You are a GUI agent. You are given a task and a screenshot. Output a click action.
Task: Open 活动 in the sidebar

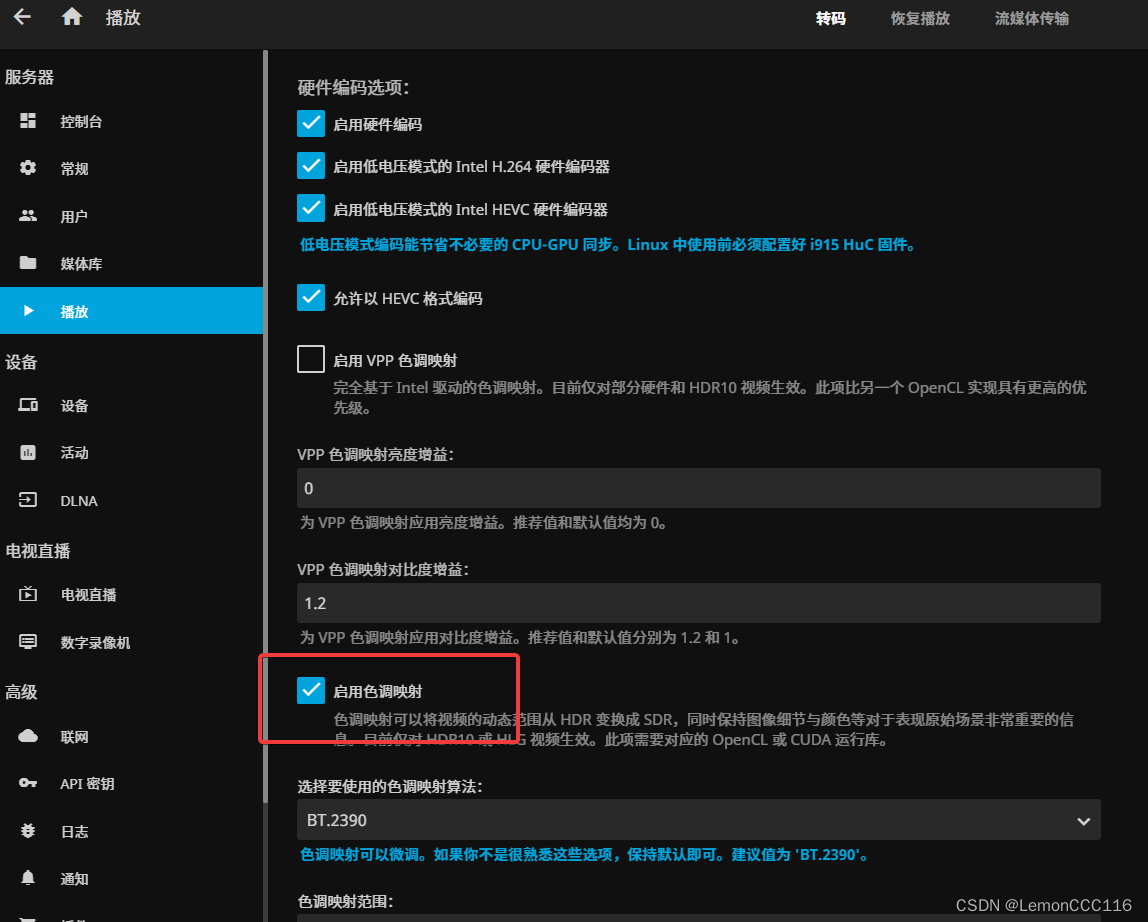(x=132, y=453)
